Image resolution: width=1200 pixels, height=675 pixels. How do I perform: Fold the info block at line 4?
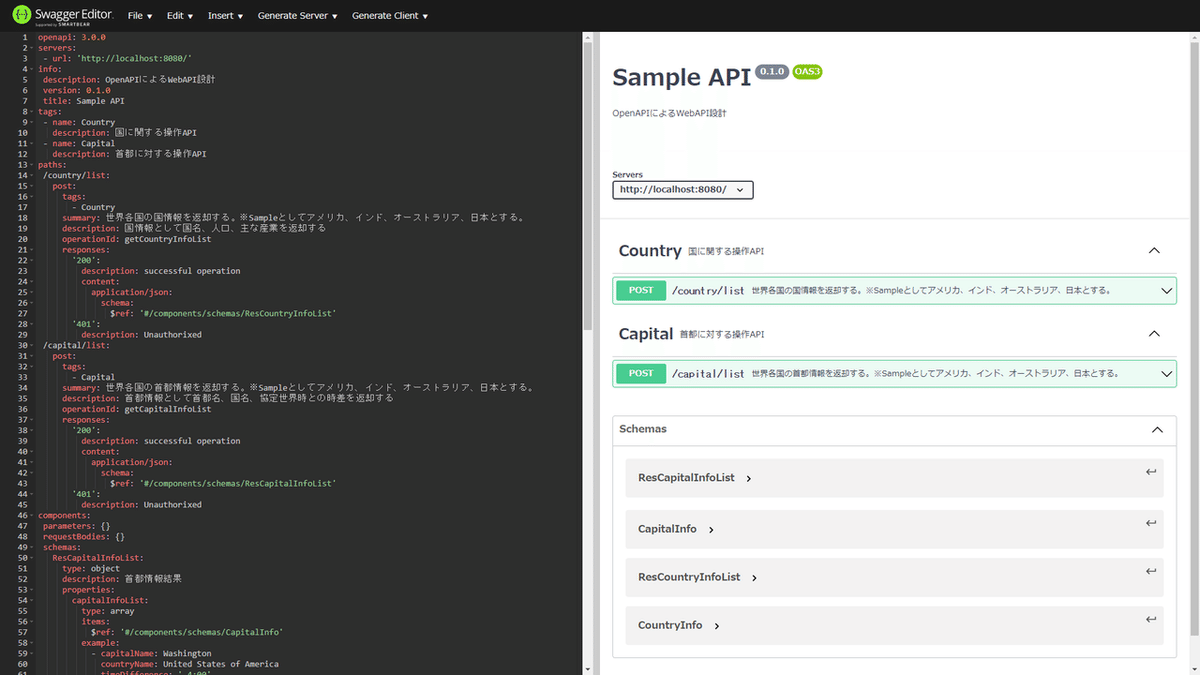pos(33,69)
